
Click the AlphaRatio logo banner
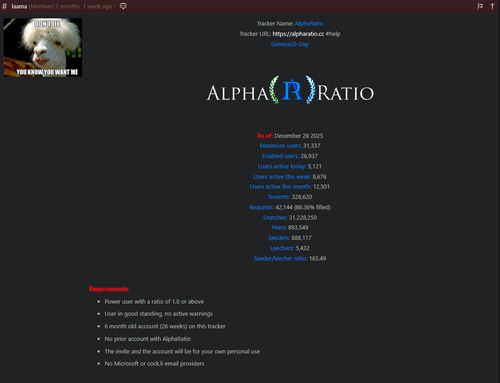point(290,90)
